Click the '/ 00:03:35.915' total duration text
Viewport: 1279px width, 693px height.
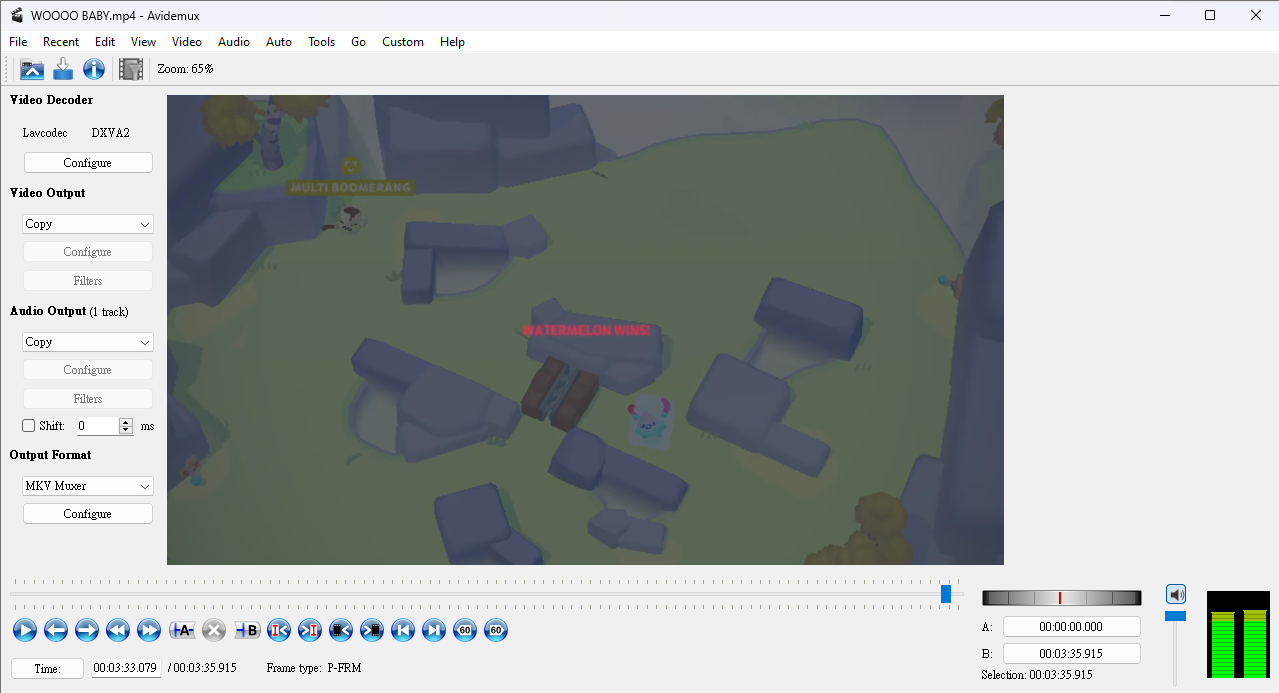[202, 668]
